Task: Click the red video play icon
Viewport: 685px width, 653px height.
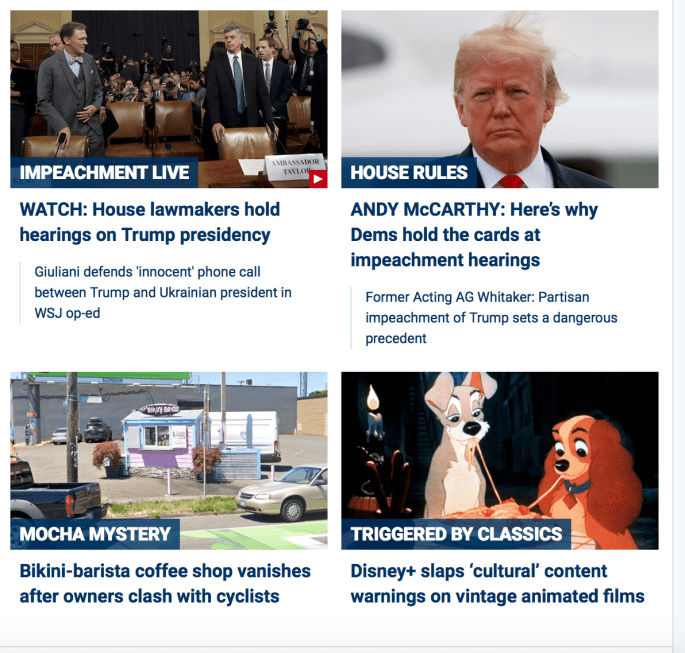Action: tap(318, 179)
